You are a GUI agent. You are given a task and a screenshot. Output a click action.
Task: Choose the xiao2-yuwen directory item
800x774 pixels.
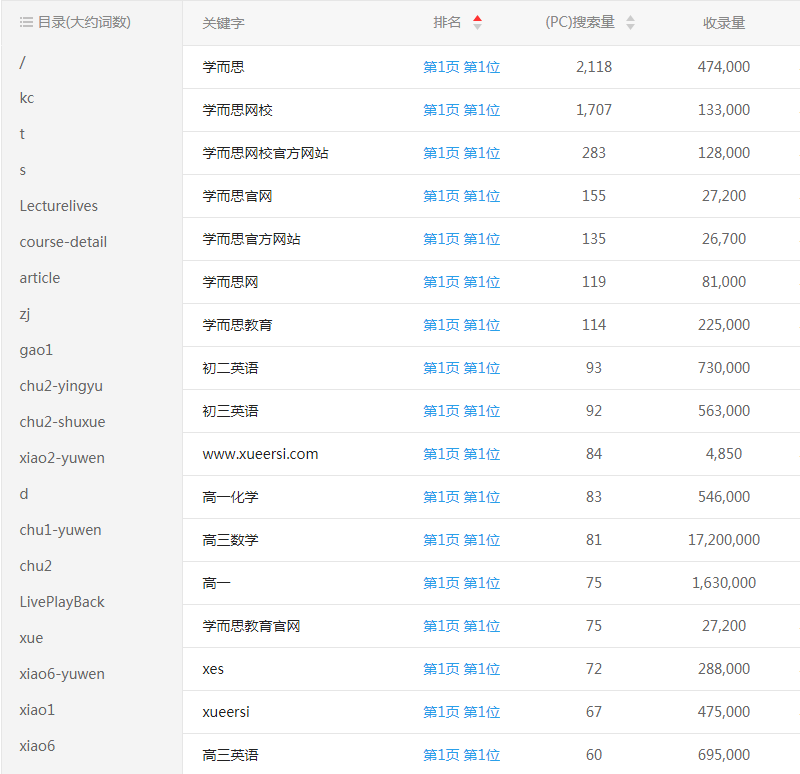(x=62, y=458)
